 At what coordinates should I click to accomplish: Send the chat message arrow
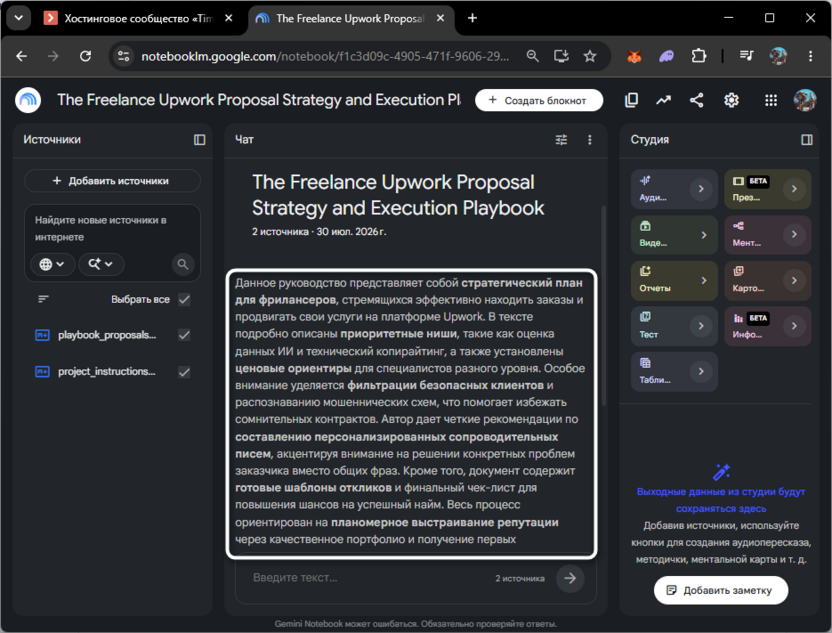[x=570, y=578]
